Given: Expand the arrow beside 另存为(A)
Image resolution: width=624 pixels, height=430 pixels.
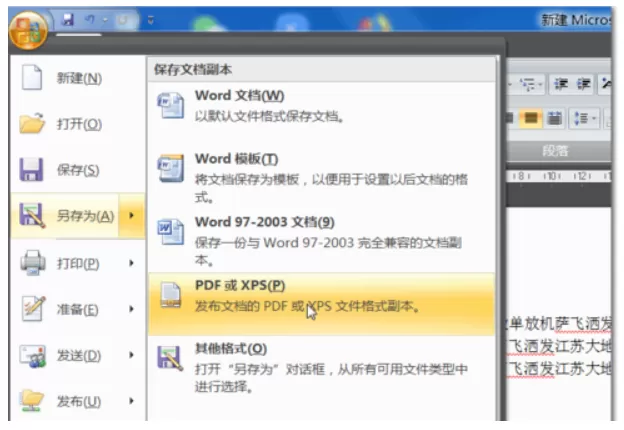Looking at the screenshot, I should coord(132,216).
